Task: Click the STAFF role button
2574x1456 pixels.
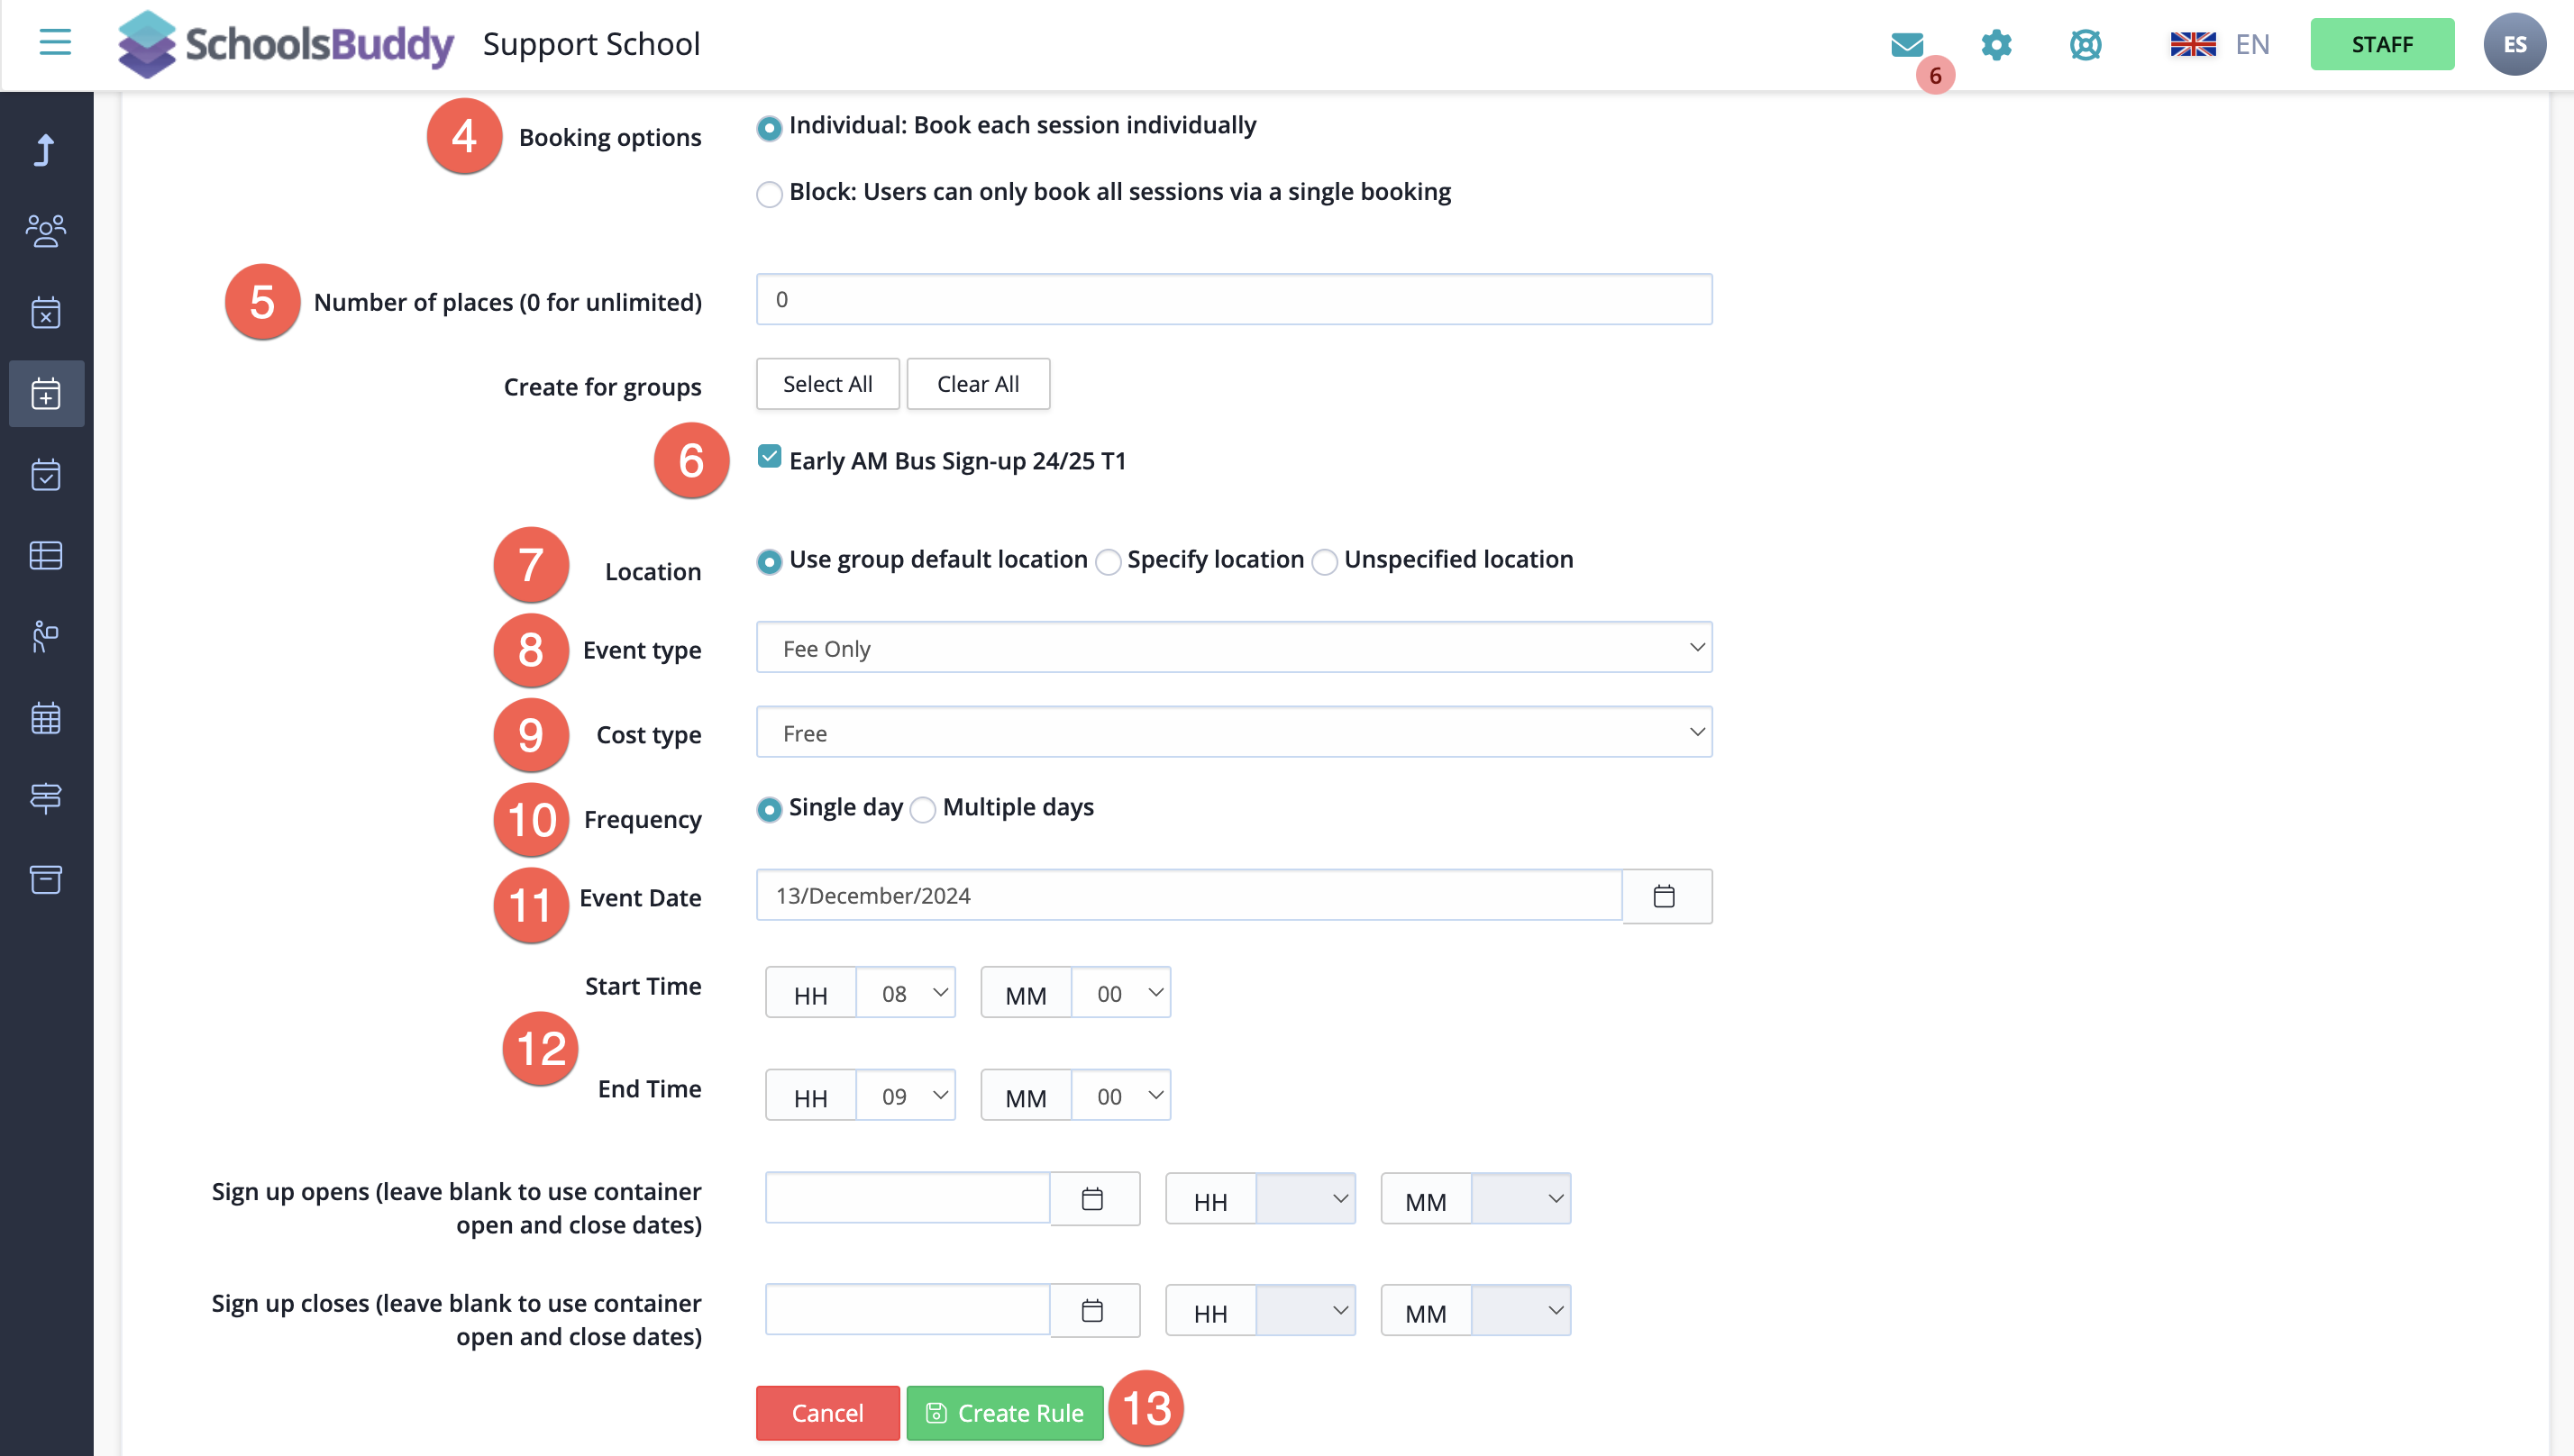Action: coord(2382,44)
